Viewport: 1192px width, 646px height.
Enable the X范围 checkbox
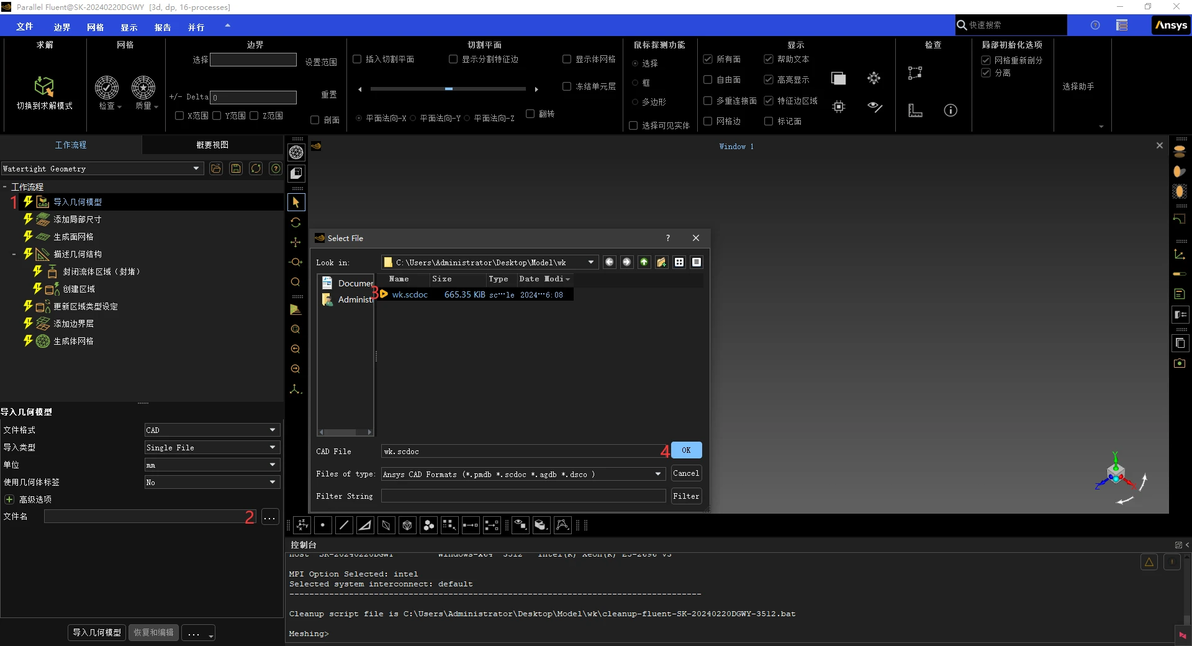point(179,116)
